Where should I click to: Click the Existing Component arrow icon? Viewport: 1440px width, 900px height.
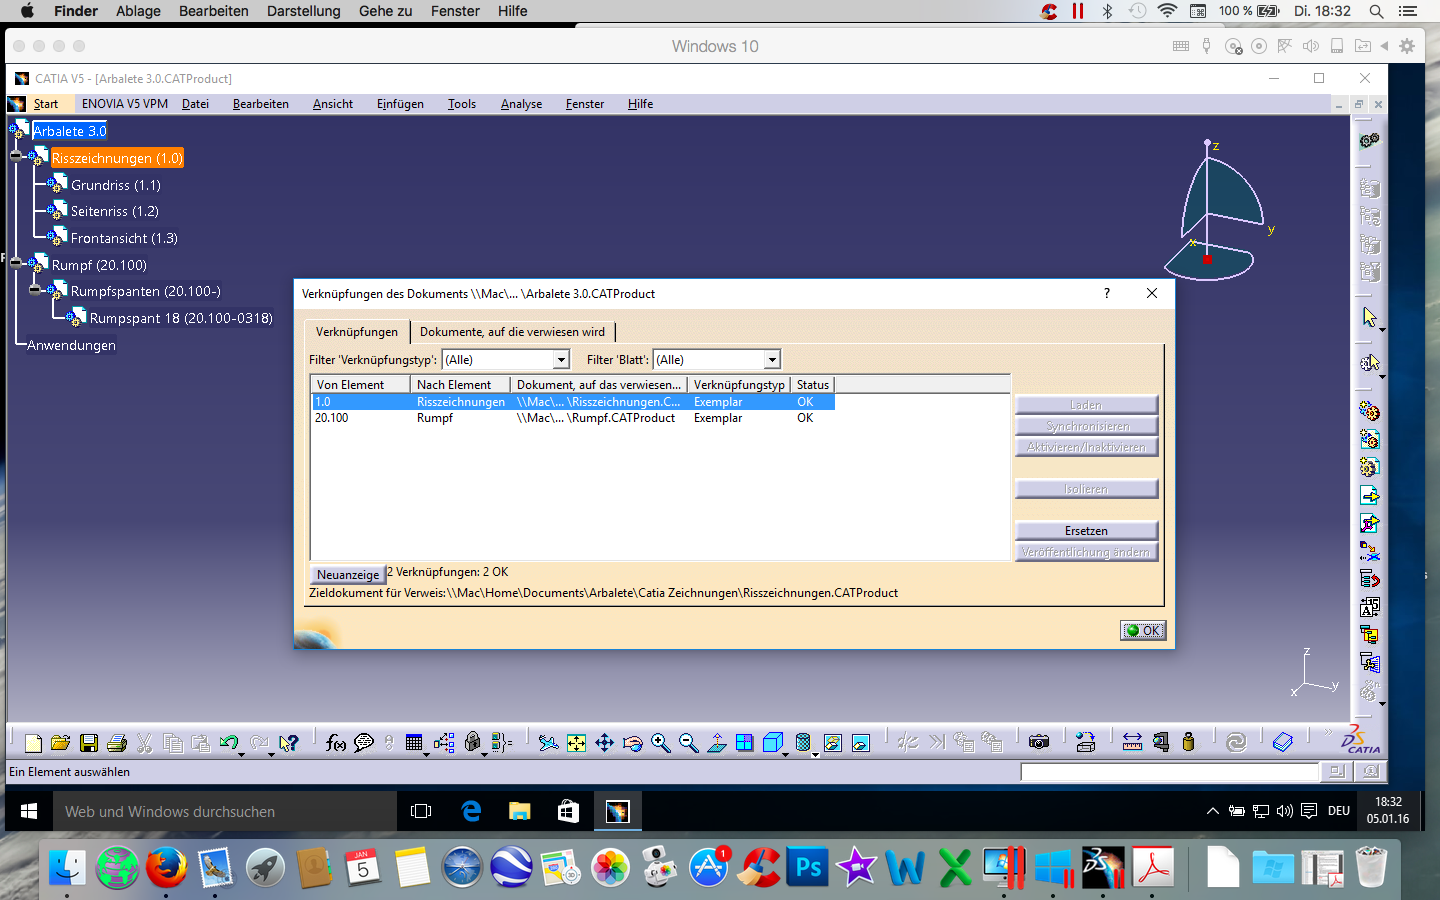coord(1370,495)
